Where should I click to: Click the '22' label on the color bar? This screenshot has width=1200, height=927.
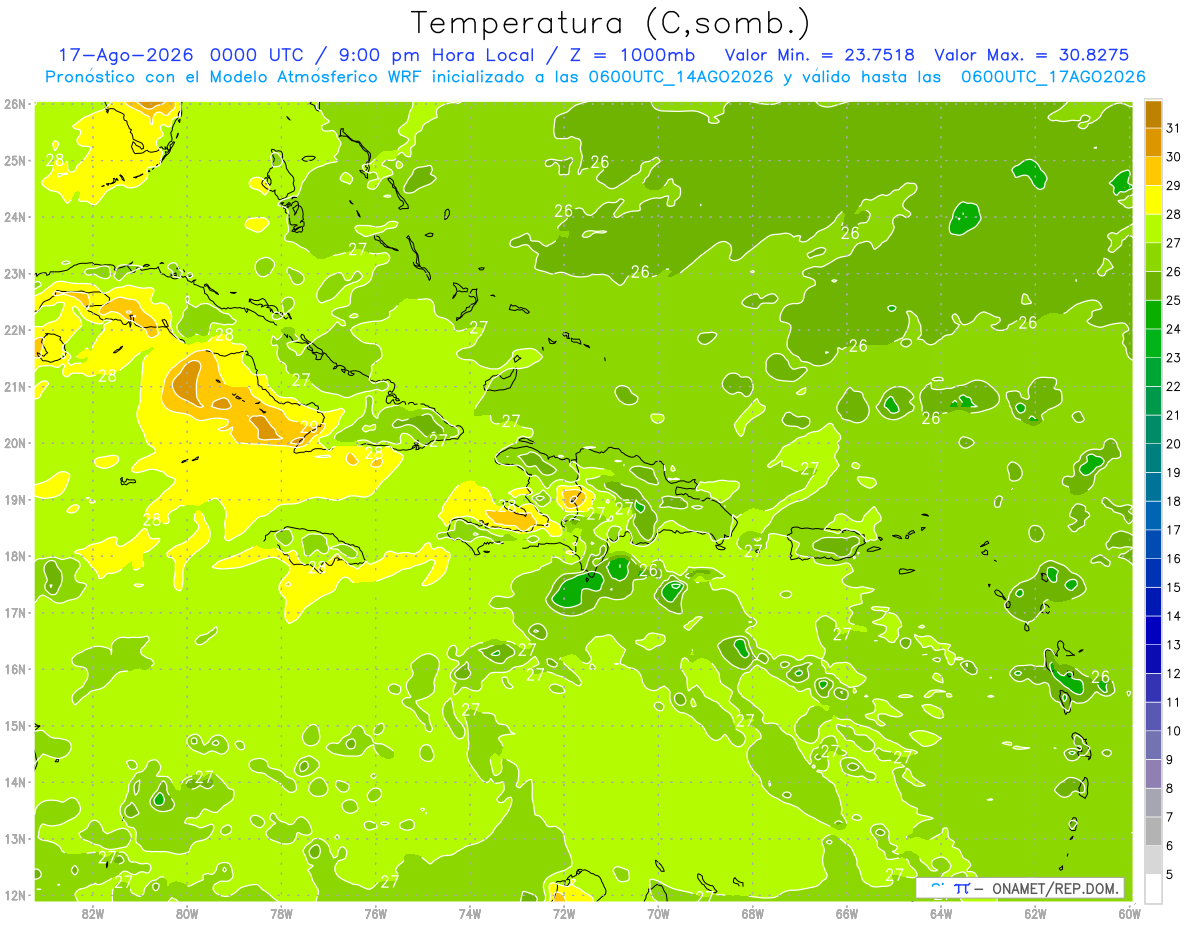pos(1174,386)
